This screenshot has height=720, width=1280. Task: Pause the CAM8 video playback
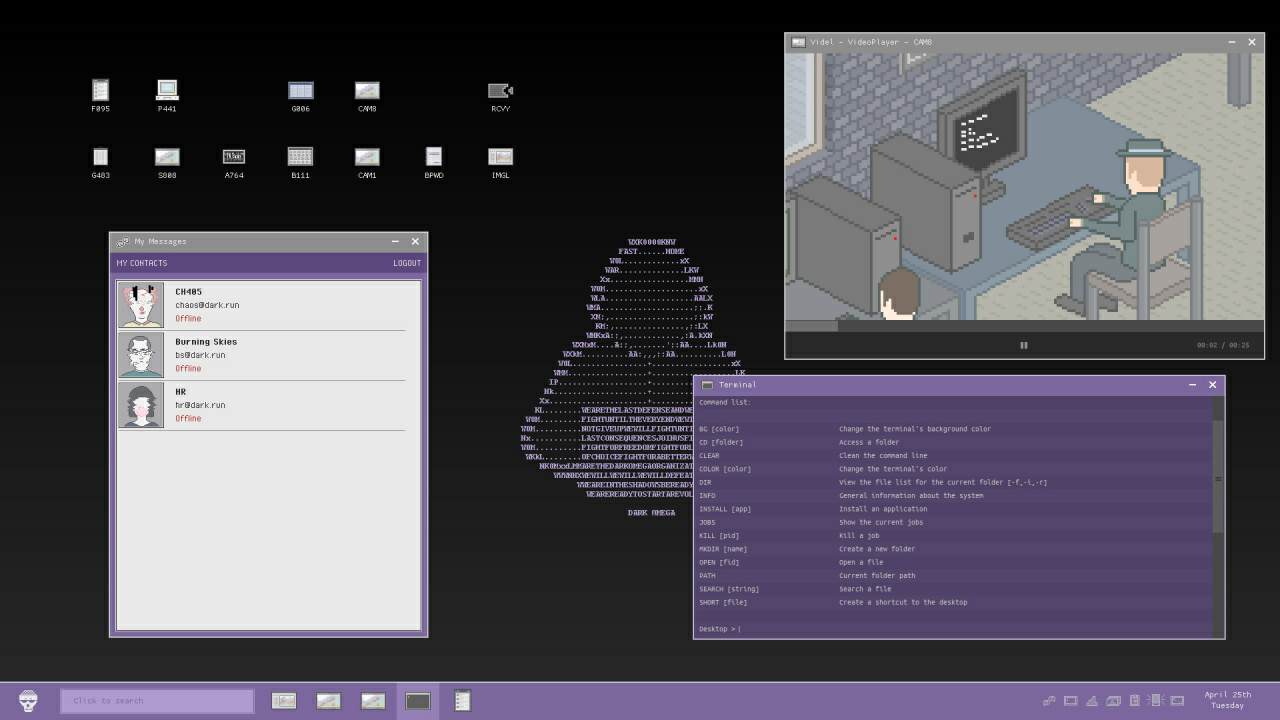point(1023,345)
